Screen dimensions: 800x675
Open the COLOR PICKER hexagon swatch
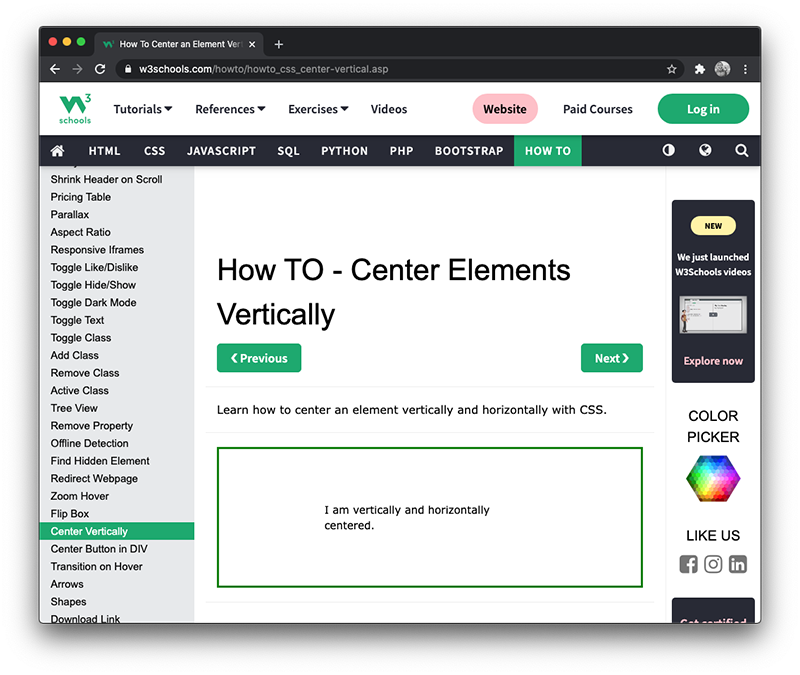pos(713,479)
